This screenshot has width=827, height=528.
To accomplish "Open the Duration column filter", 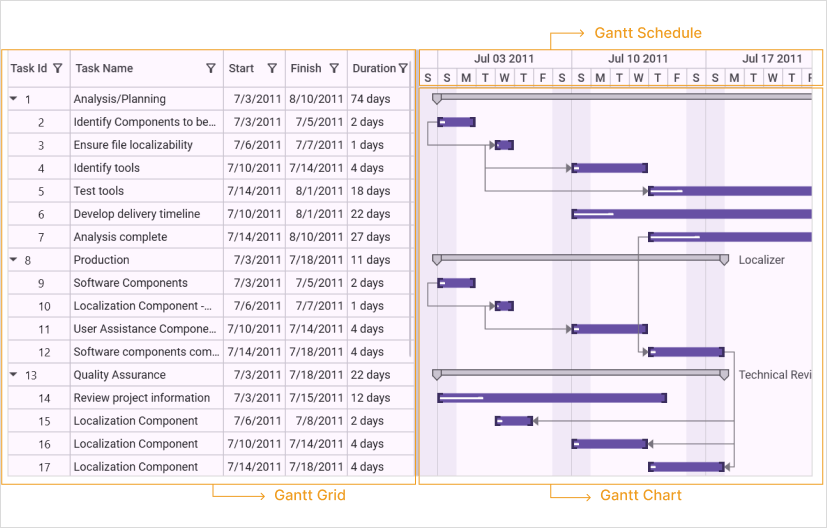I will point(403,69).
